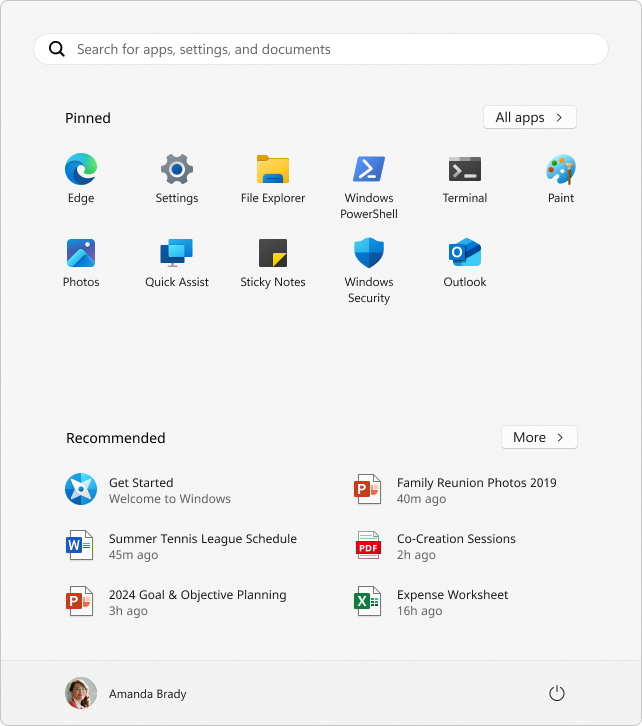This screenshot has width=642, height=726.
Task: Open the Photos app icon
Action: (81, 253)
